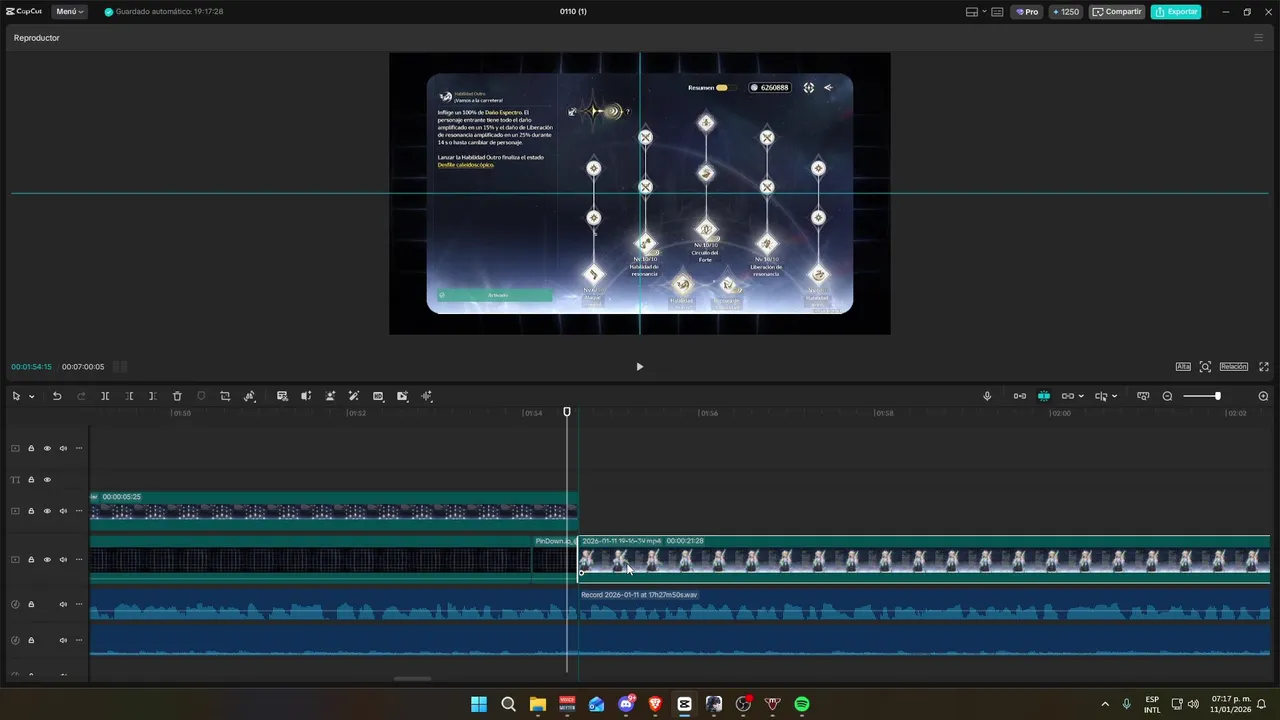Delete right of playhead with trim tool
The height and width of the screenshot is (720, 1280).
pos(152,397)
